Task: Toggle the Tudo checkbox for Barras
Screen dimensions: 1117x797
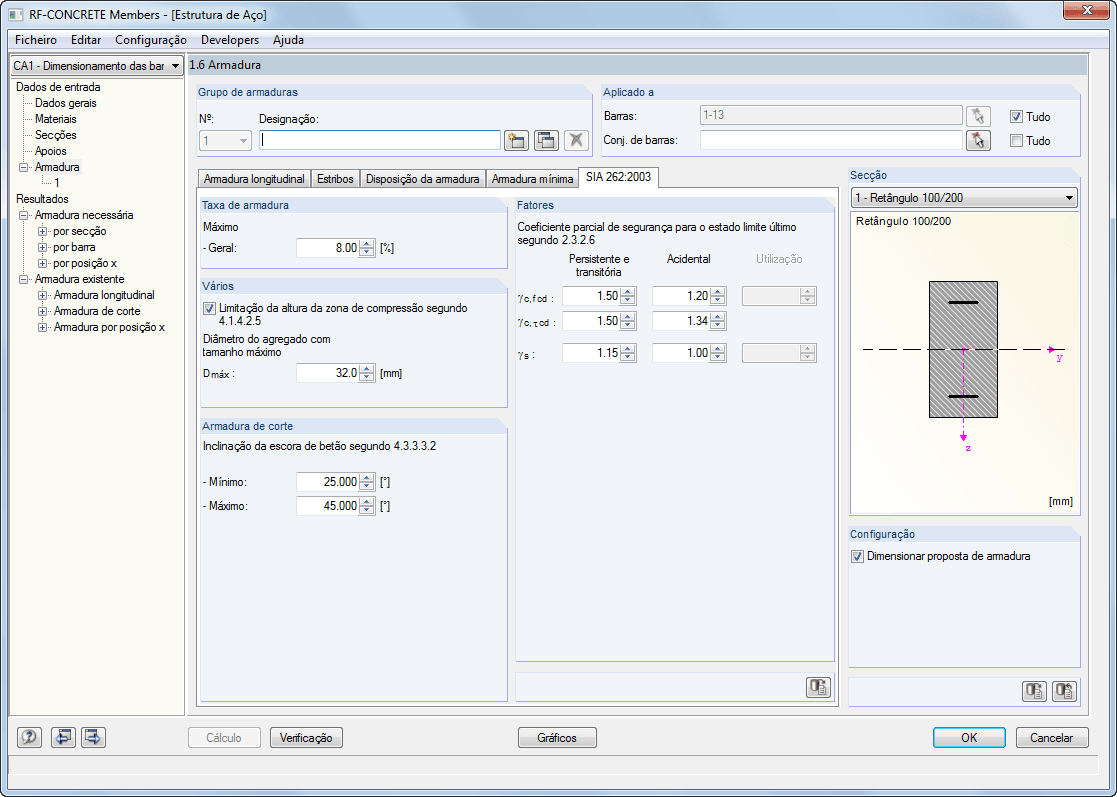Action: [1017, 117]
